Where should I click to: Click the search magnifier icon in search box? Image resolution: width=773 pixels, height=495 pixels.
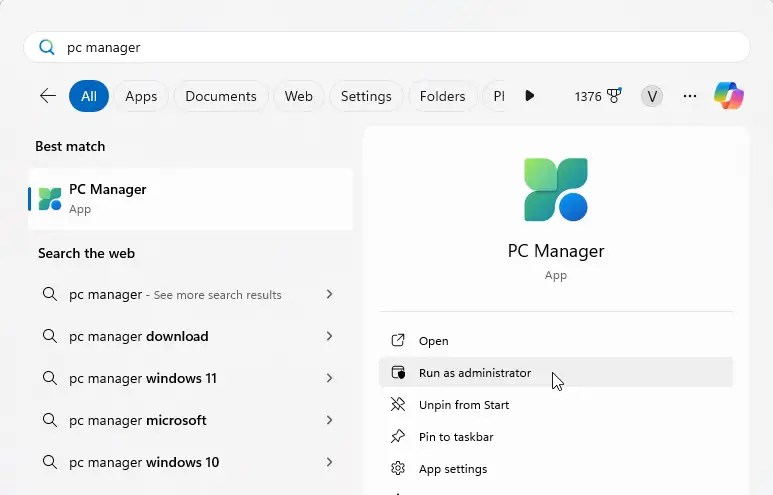47,47
